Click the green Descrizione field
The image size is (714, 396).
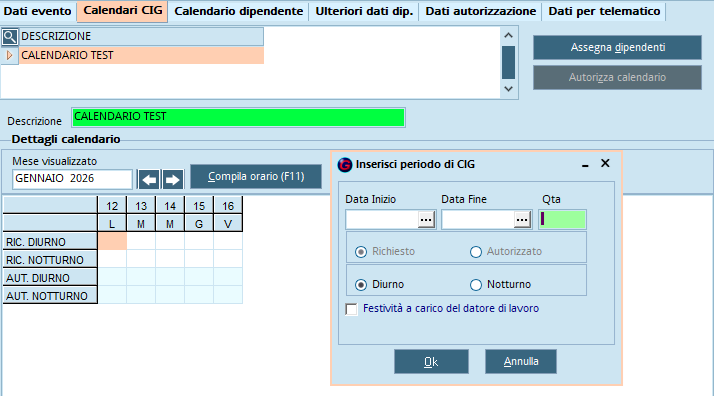(239, 117)
